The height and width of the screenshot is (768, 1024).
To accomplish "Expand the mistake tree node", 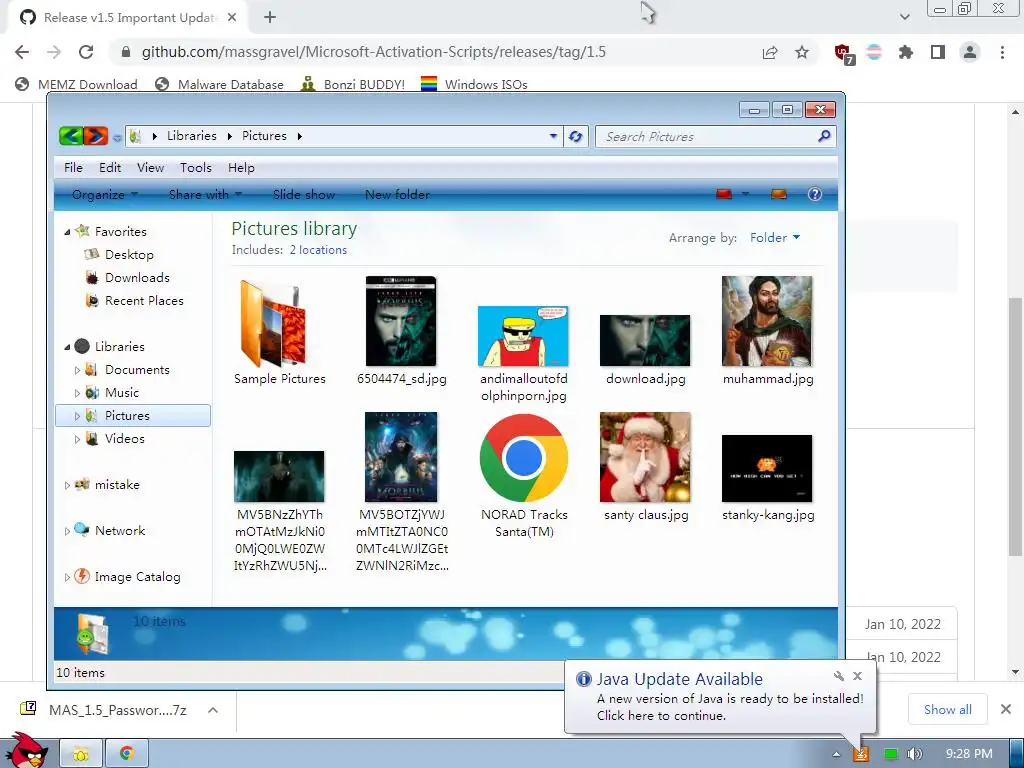I will pyautogui.click(x=67, y=485).
